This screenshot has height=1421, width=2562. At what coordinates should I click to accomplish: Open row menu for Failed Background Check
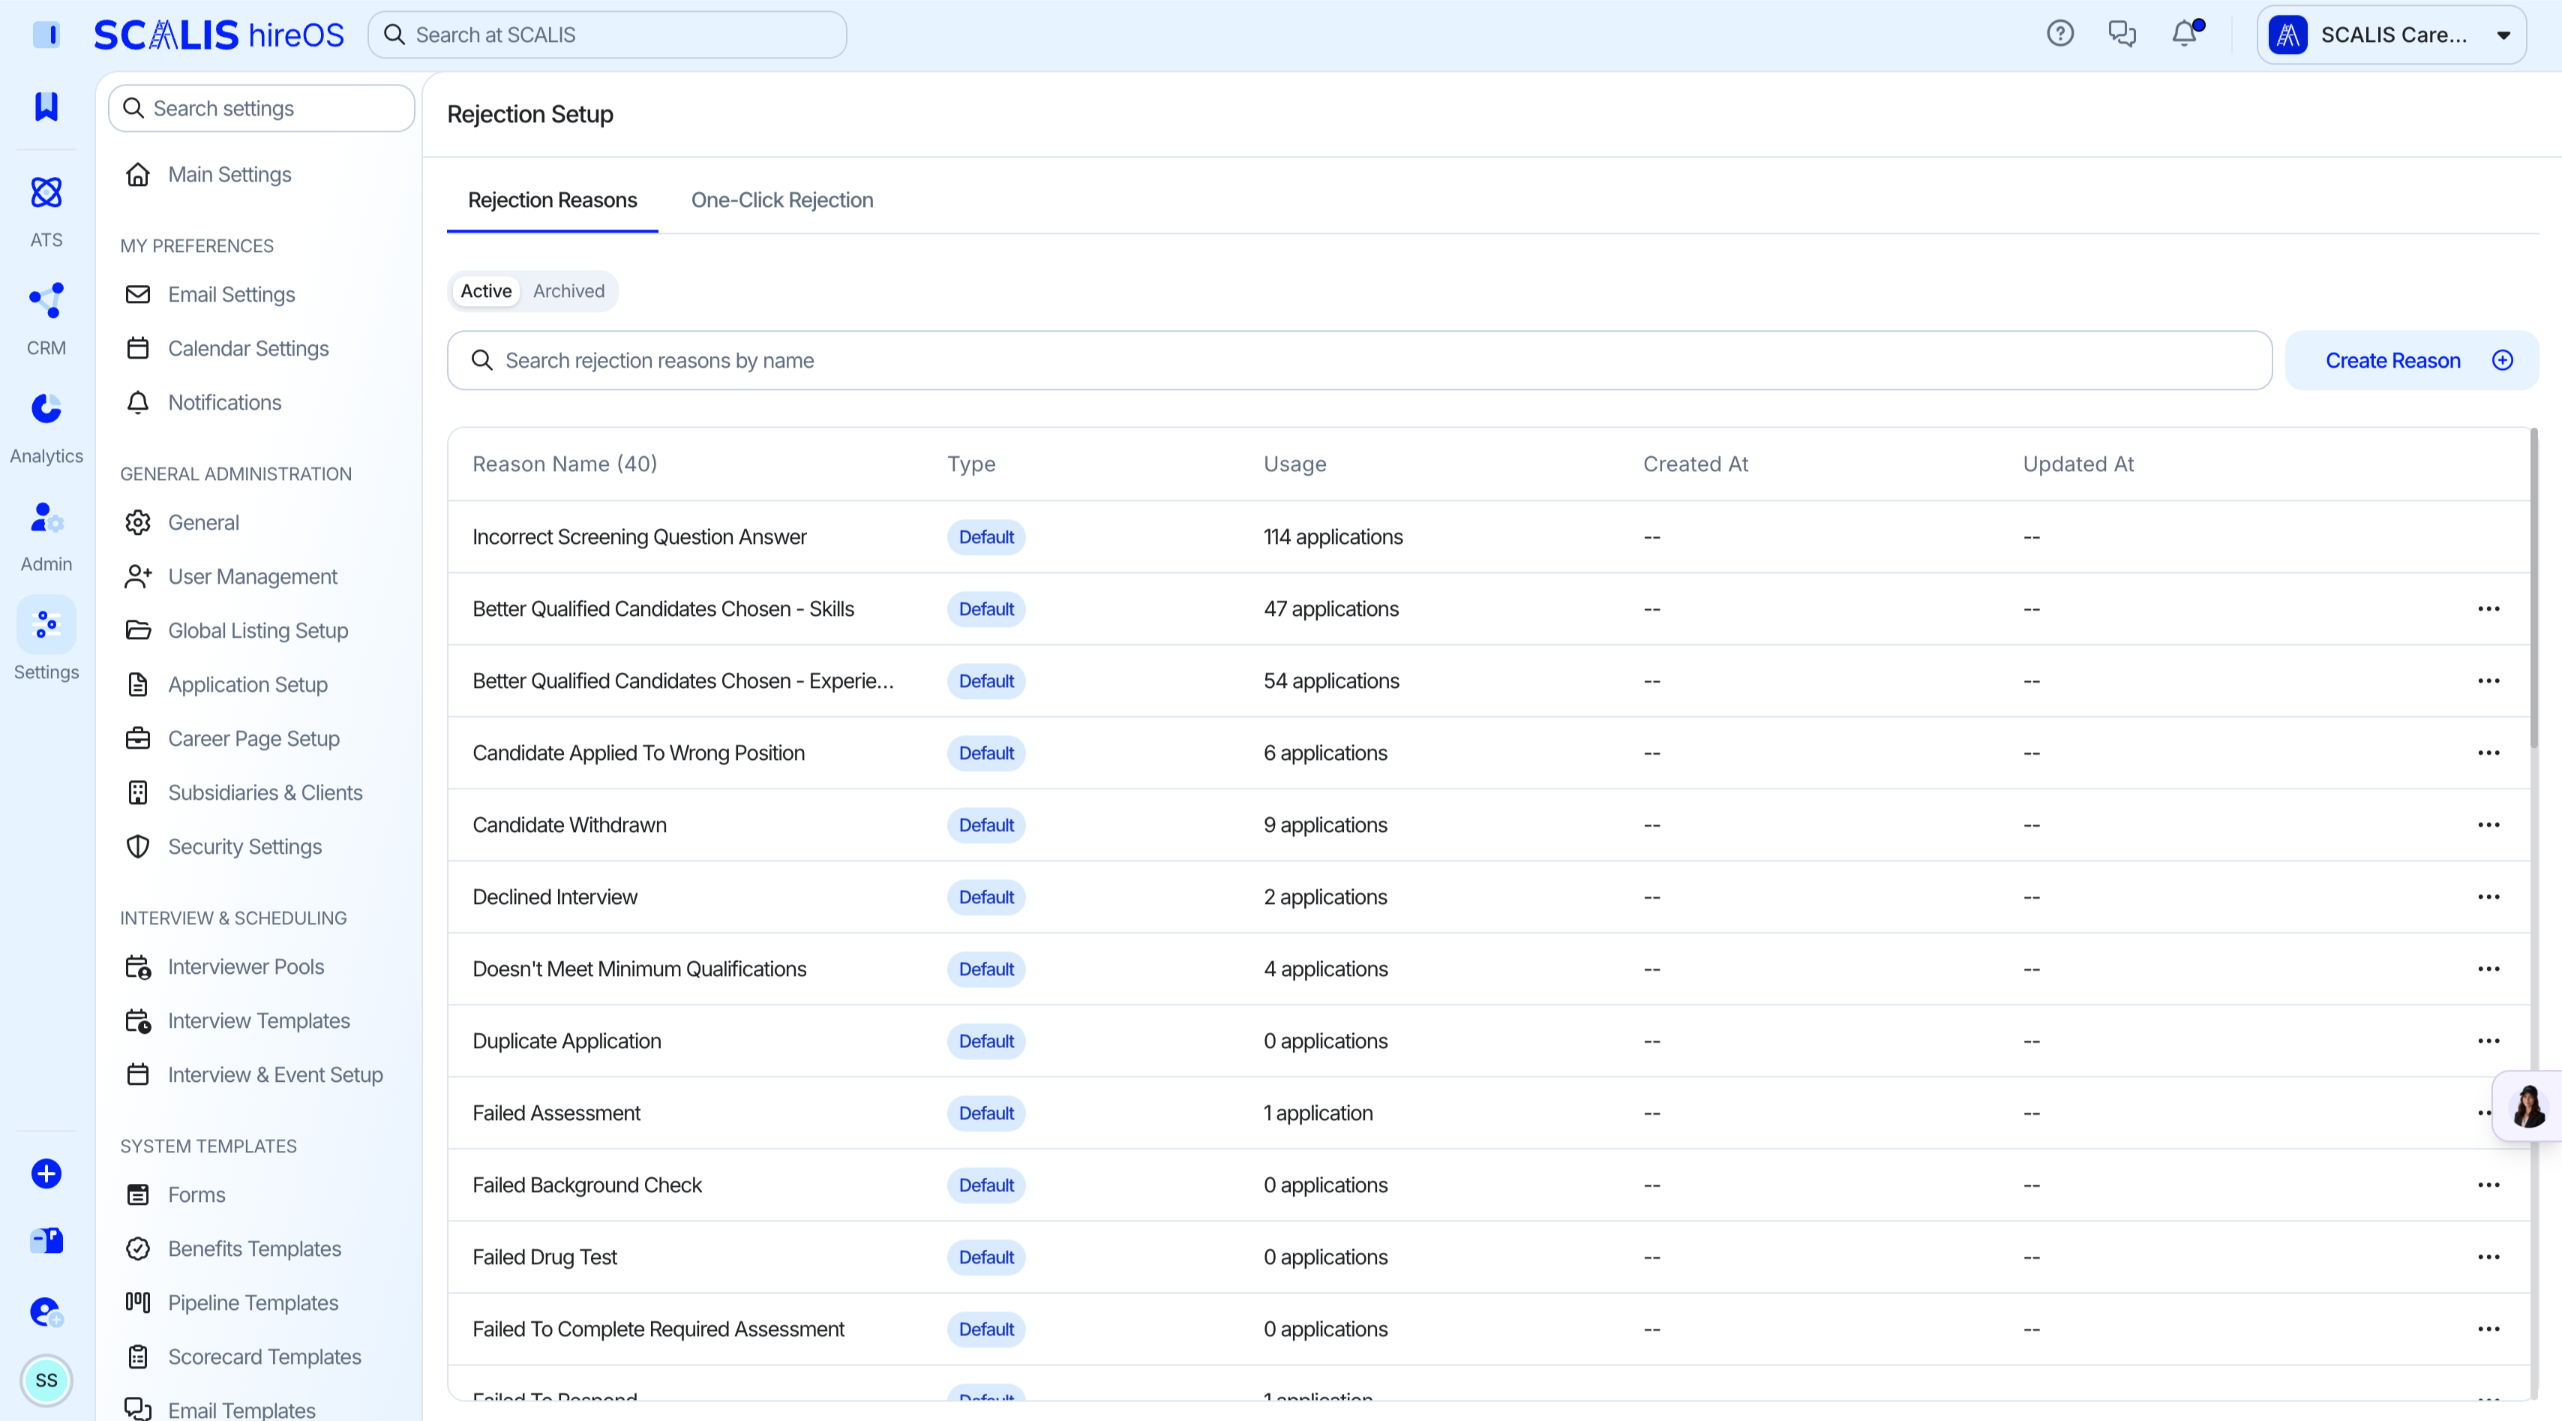coord(2488,1185)
